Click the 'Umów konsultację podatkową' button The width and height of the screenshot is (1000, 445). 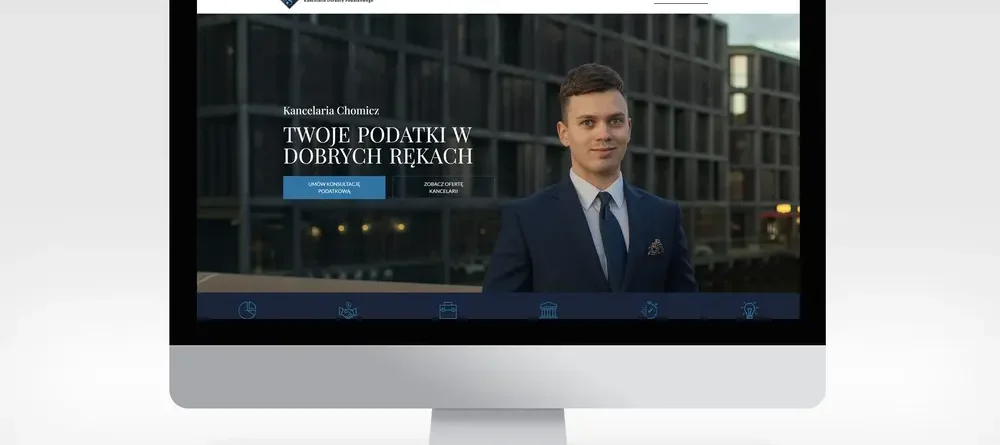pos(334,187)
